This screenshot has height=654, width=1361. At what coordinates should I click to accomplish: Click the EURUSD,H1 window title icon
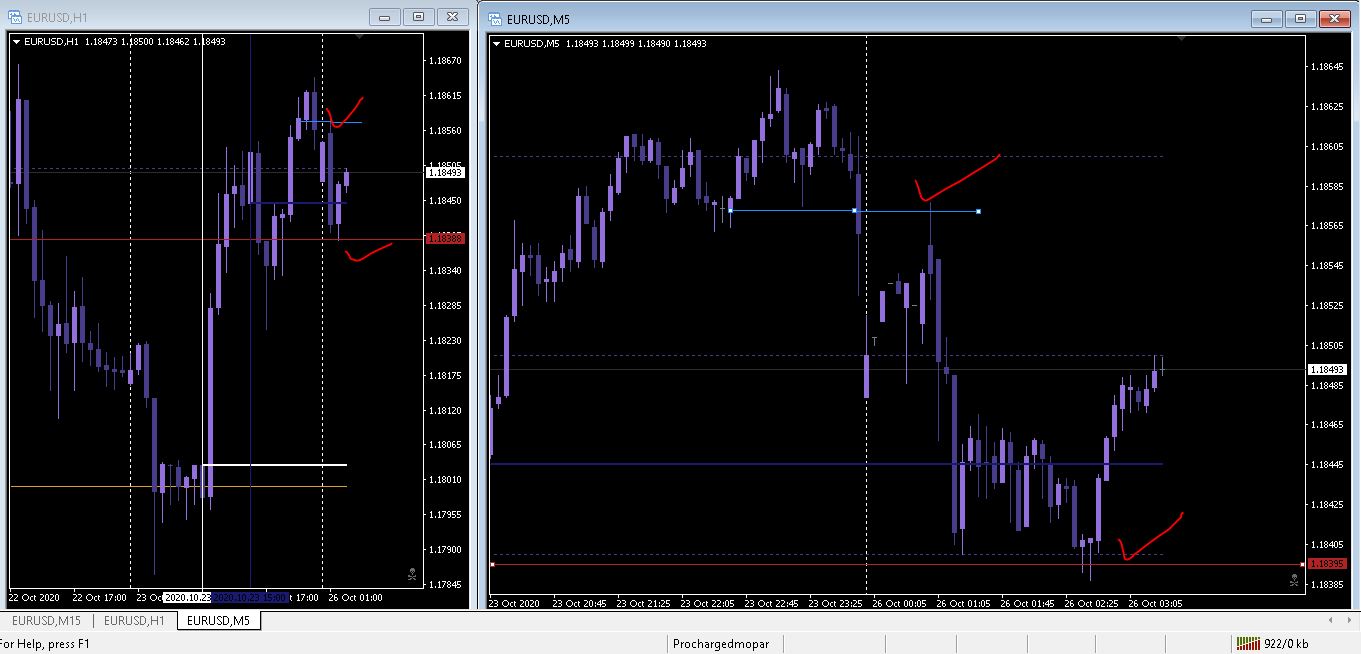(15, 17)
